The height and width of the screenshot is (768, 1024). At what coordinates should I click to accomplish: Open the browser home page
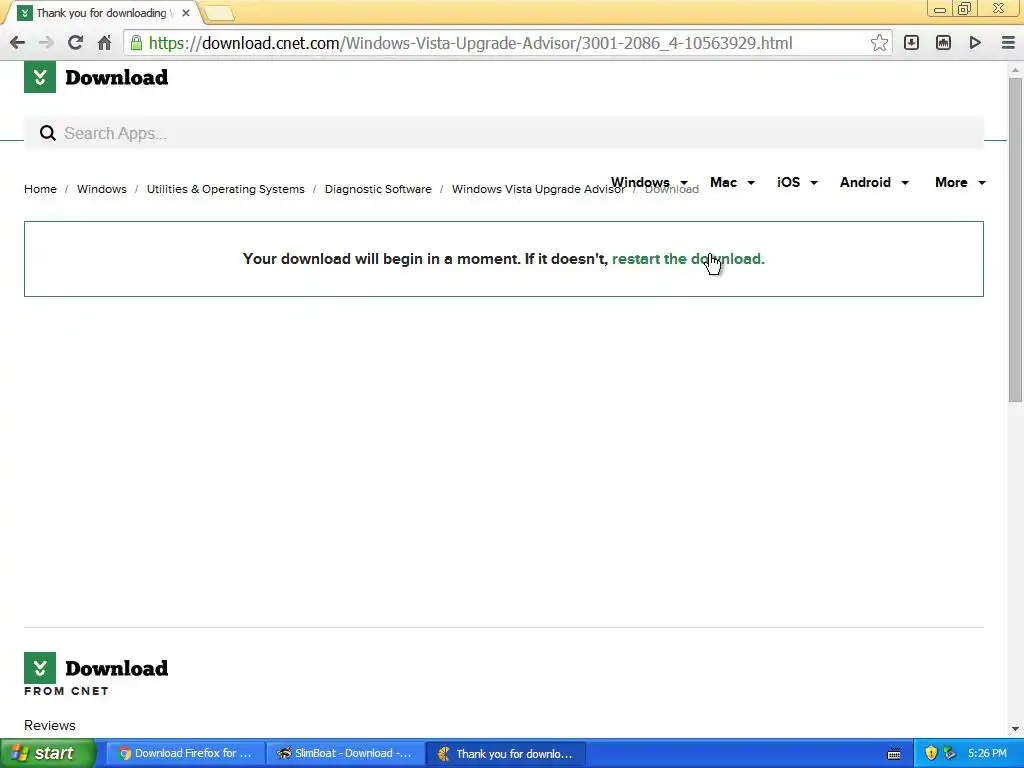point(104,43)
